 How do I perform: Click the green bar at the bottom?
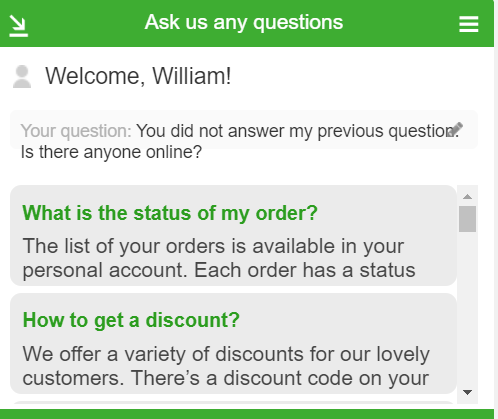point(247,414)
